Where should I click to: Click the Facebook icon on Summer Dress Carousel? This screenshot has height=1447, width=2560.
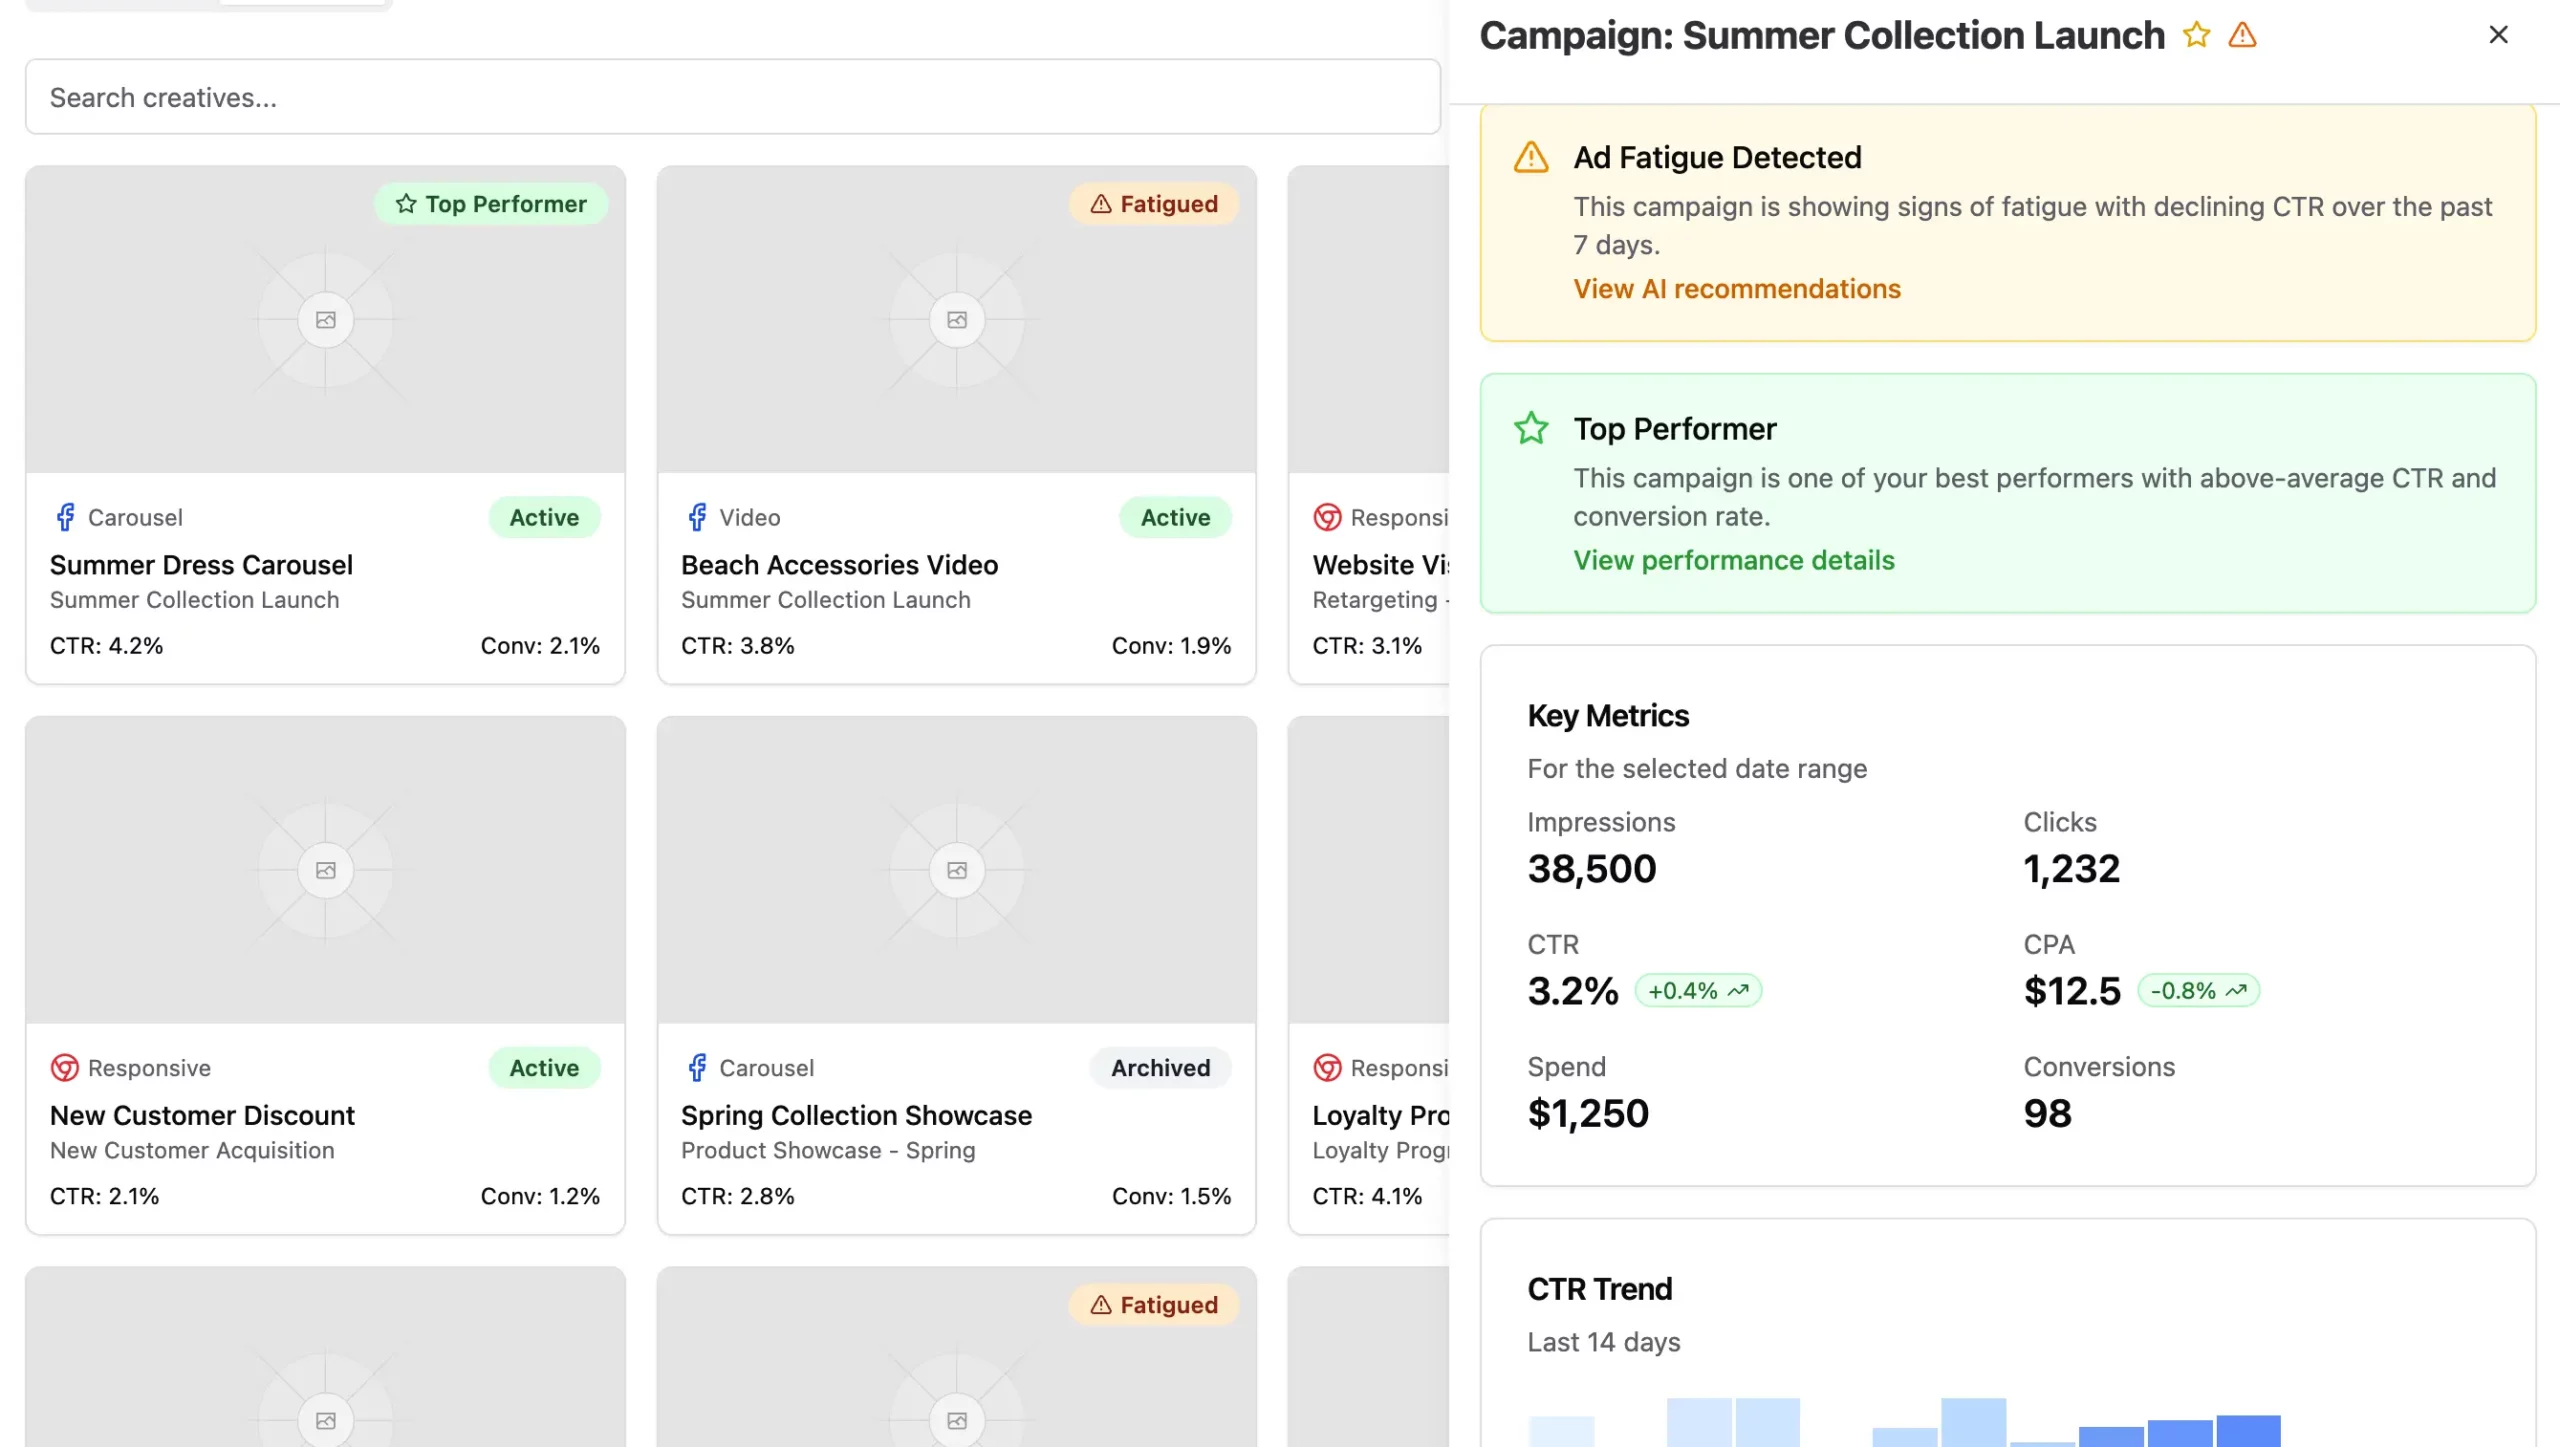tap(65, 517)
